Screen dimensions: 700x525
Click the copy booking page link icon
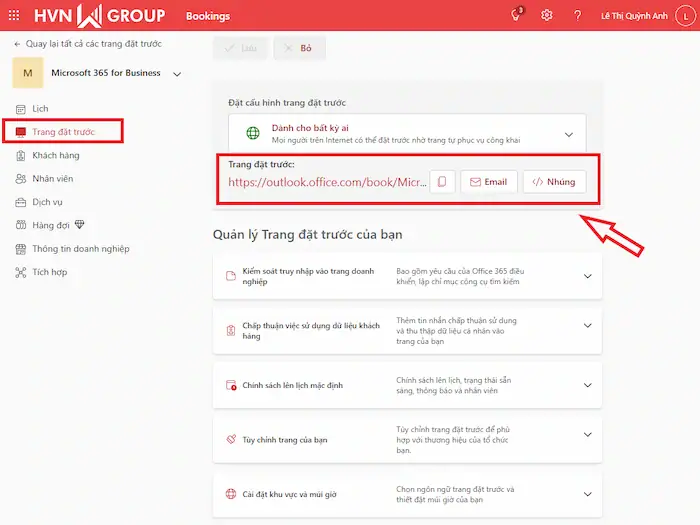[x=442, y=182]
